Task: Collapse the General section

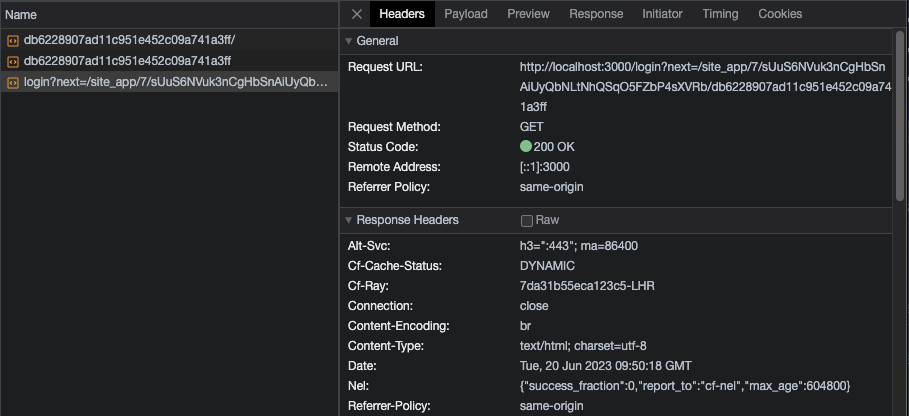Action: coord(348,41)
